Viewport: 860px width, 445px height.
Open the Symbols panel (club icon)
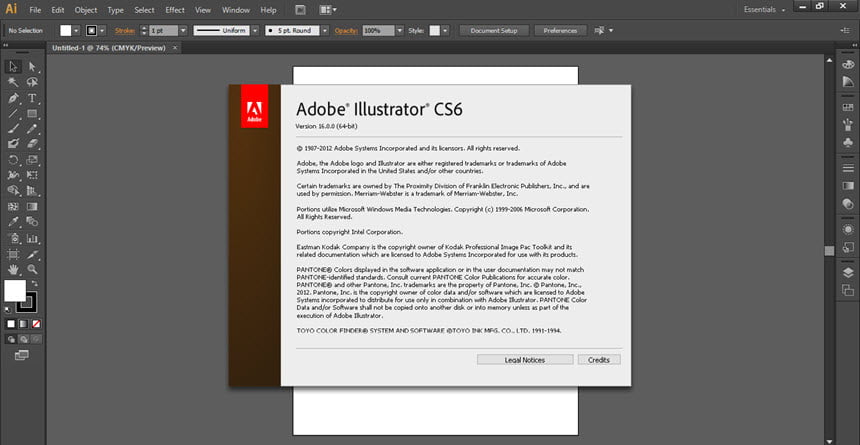click(x=848, y=142)
